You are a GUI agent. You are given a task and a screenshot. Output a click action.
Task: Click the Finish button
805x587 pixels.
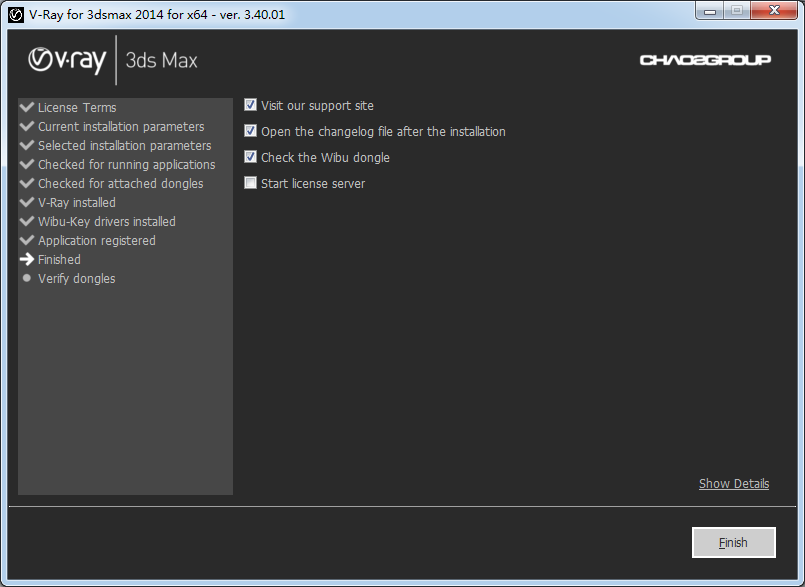[x=734, y=542]
